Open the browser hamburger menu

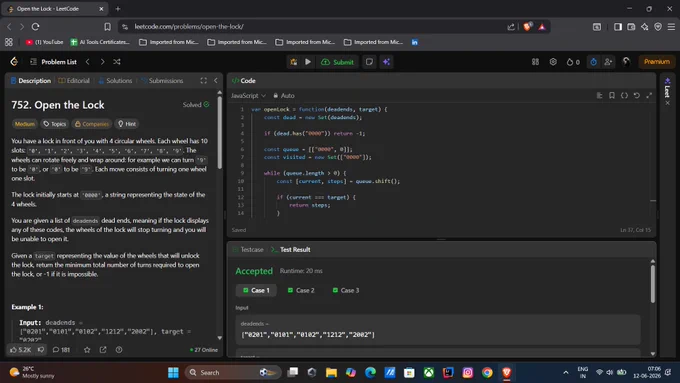[671, 27]
